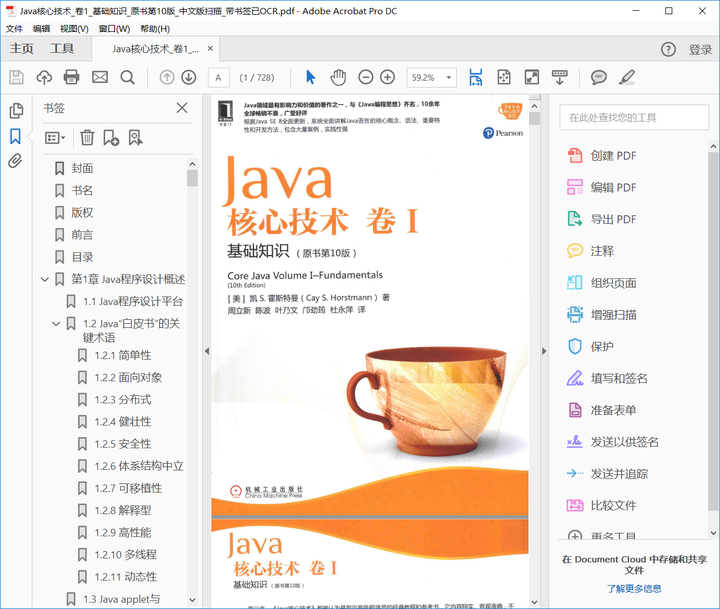Image resolution: width=720 pixels, height=609 pixels.
Task: Click the read mode download icon
Action: click(x=559, y=77)
